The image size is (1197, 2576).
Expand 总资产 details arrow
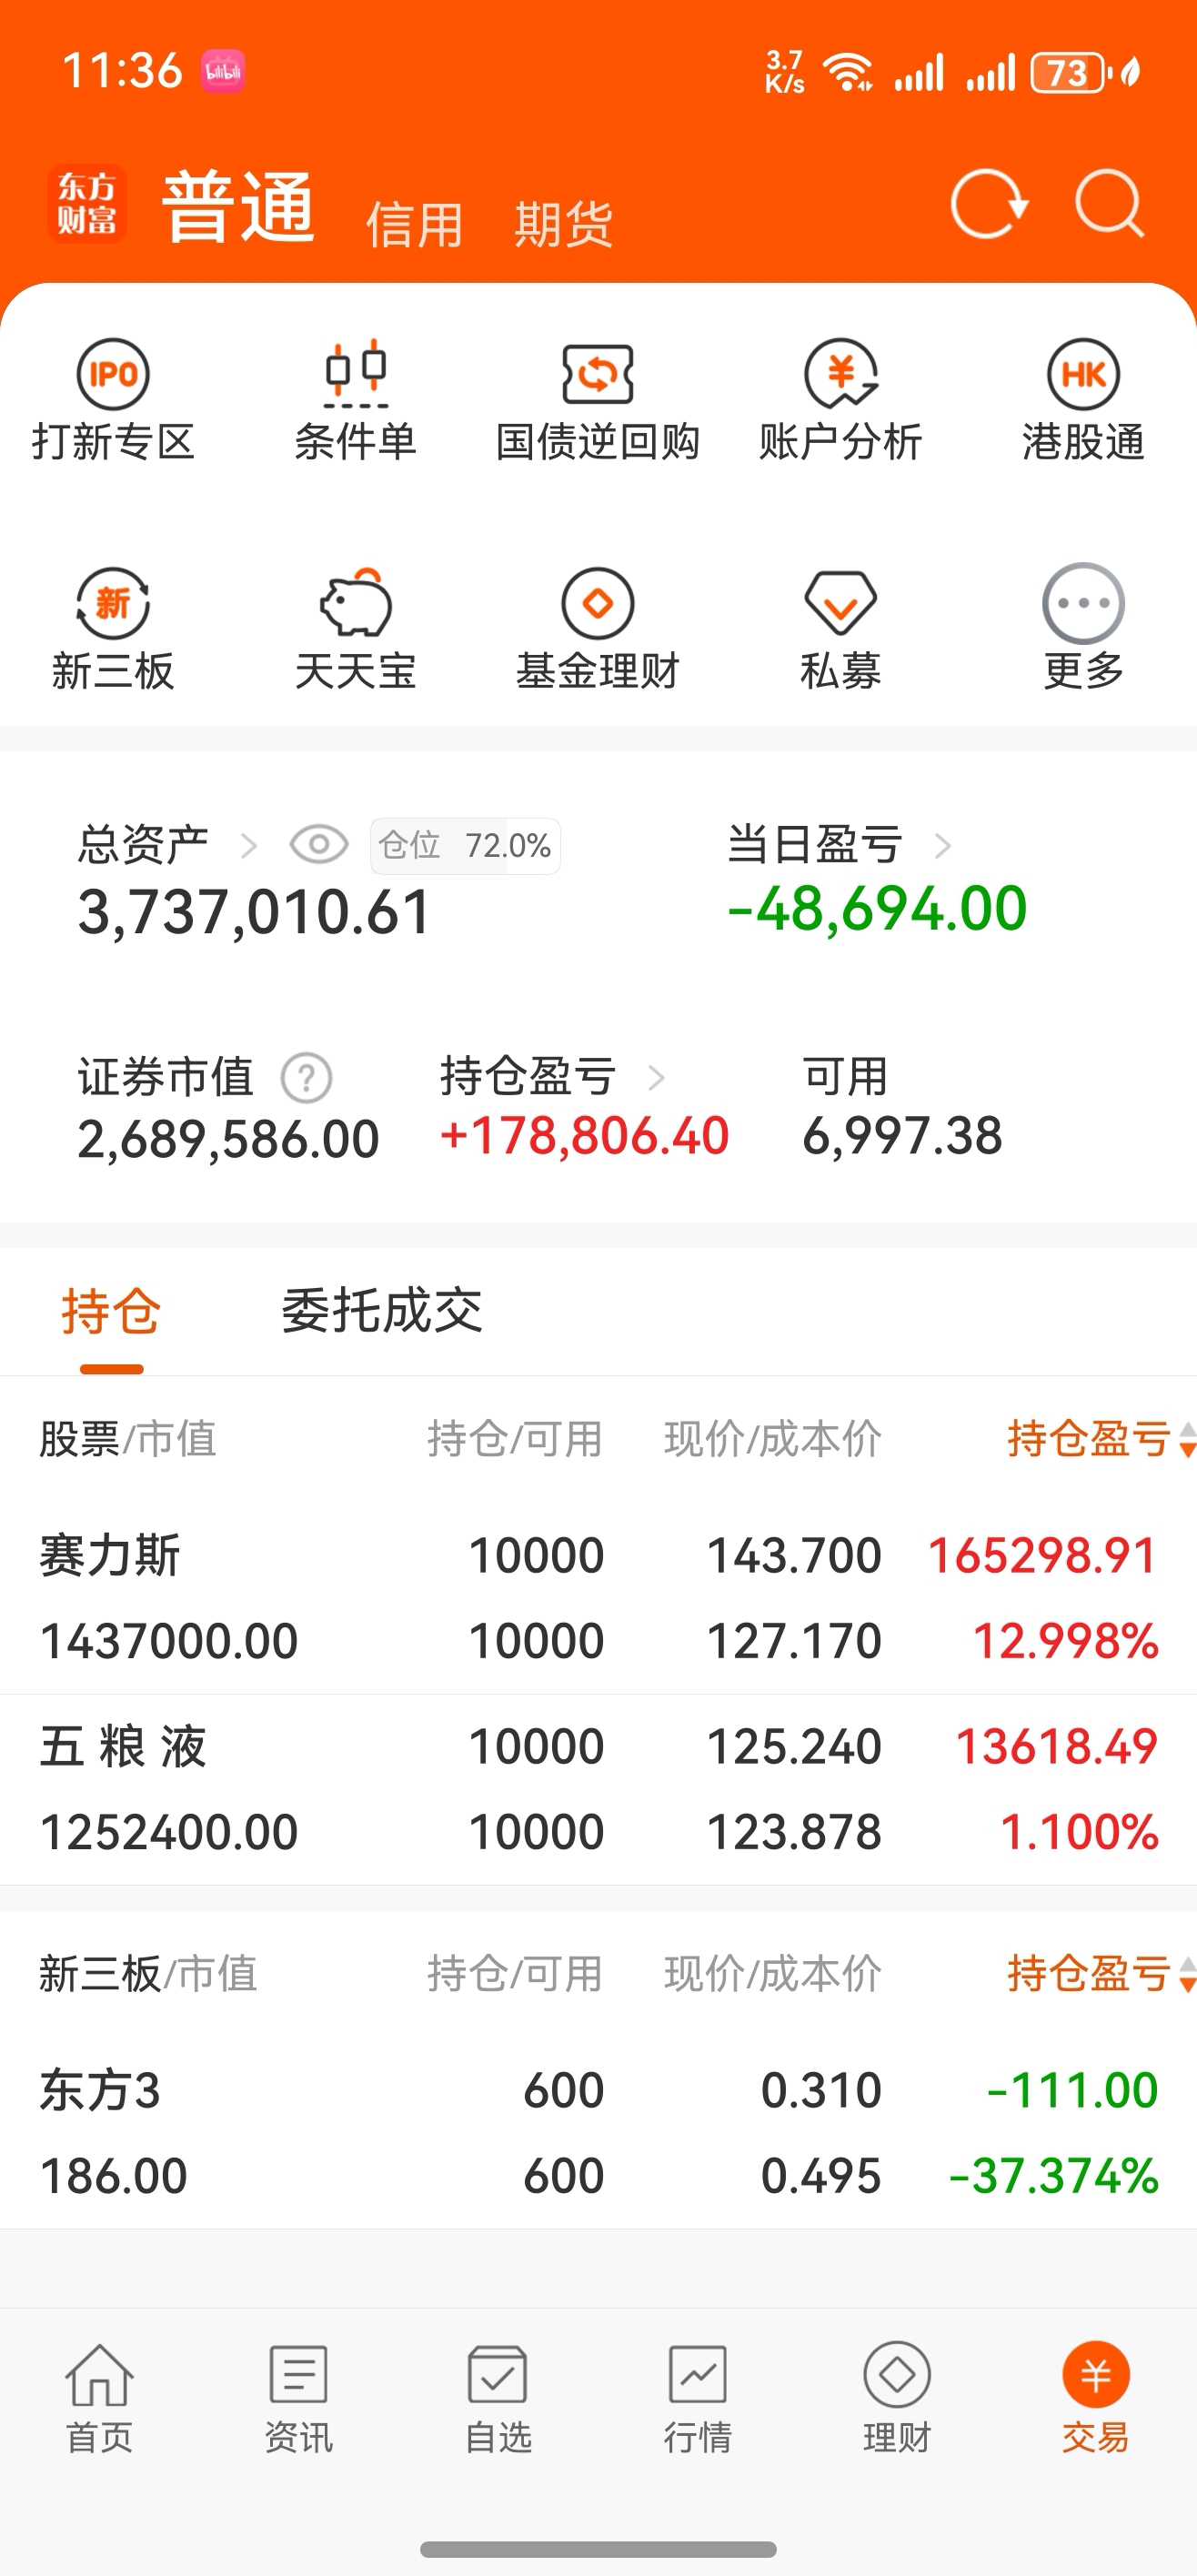click(x=249, y=846)
